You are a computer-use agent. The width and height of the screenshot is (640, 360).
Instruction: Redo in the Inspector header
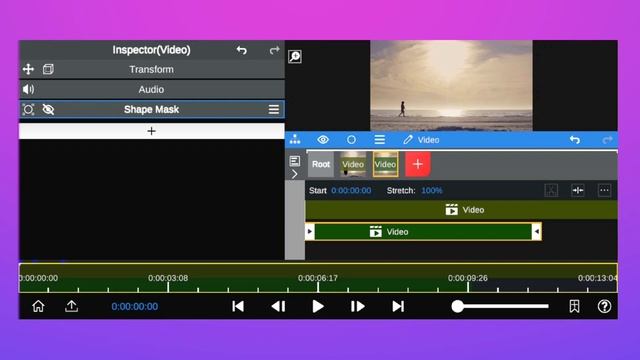pos(274,50)
